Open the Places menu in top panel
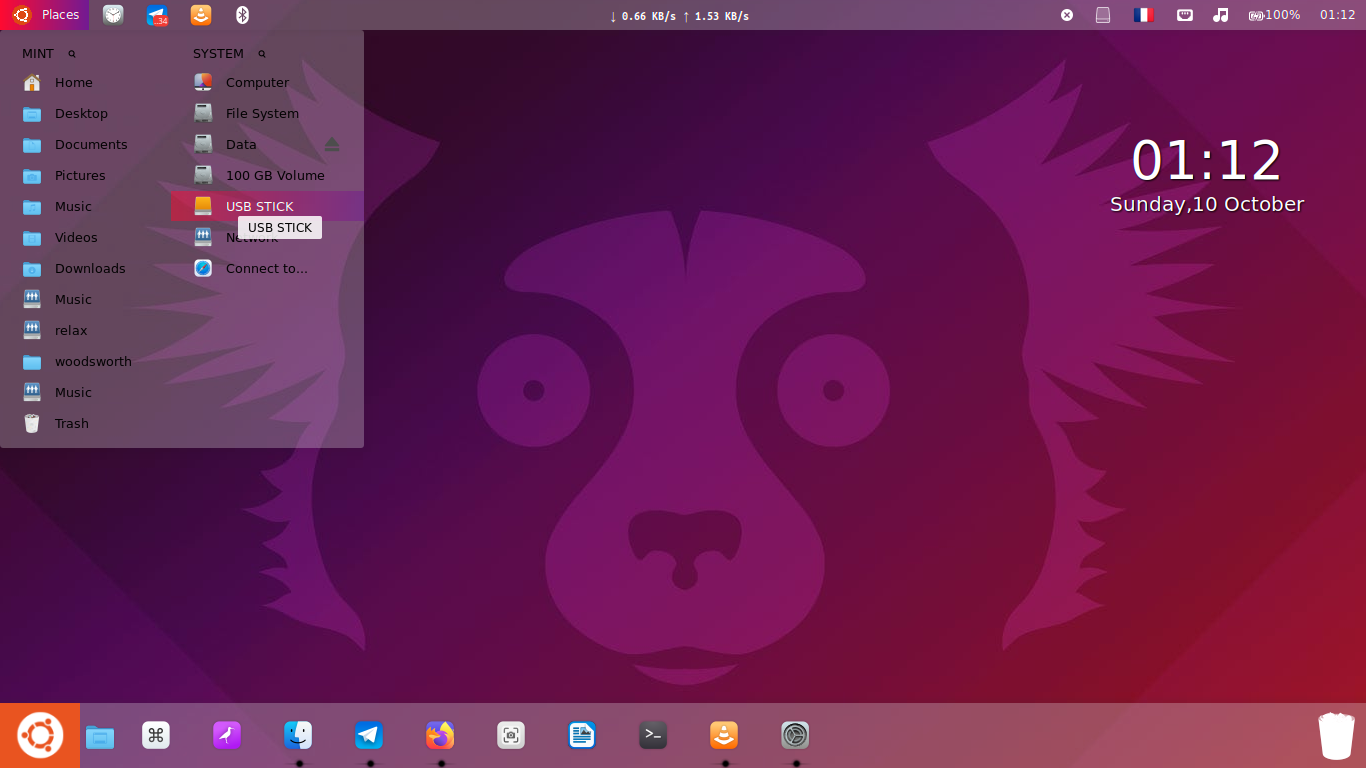Viewport: 1366px width, 768px height. click(x=45, y=15)
